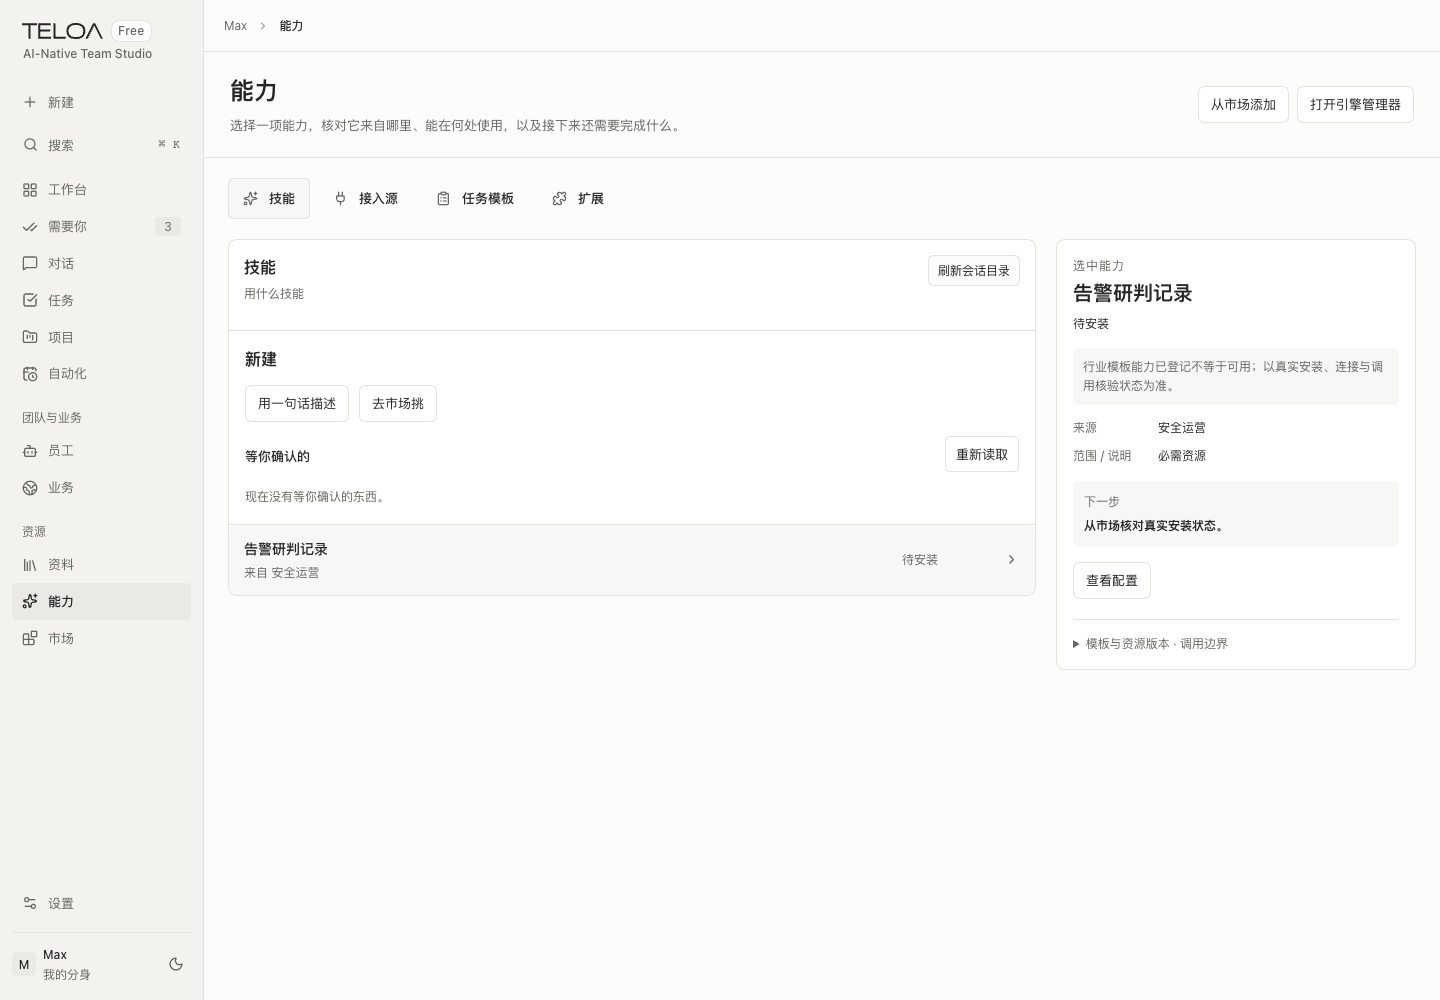Click the 需要你 double-check icon
Screen dimensions: 1440x1000
tap(30, 227)
